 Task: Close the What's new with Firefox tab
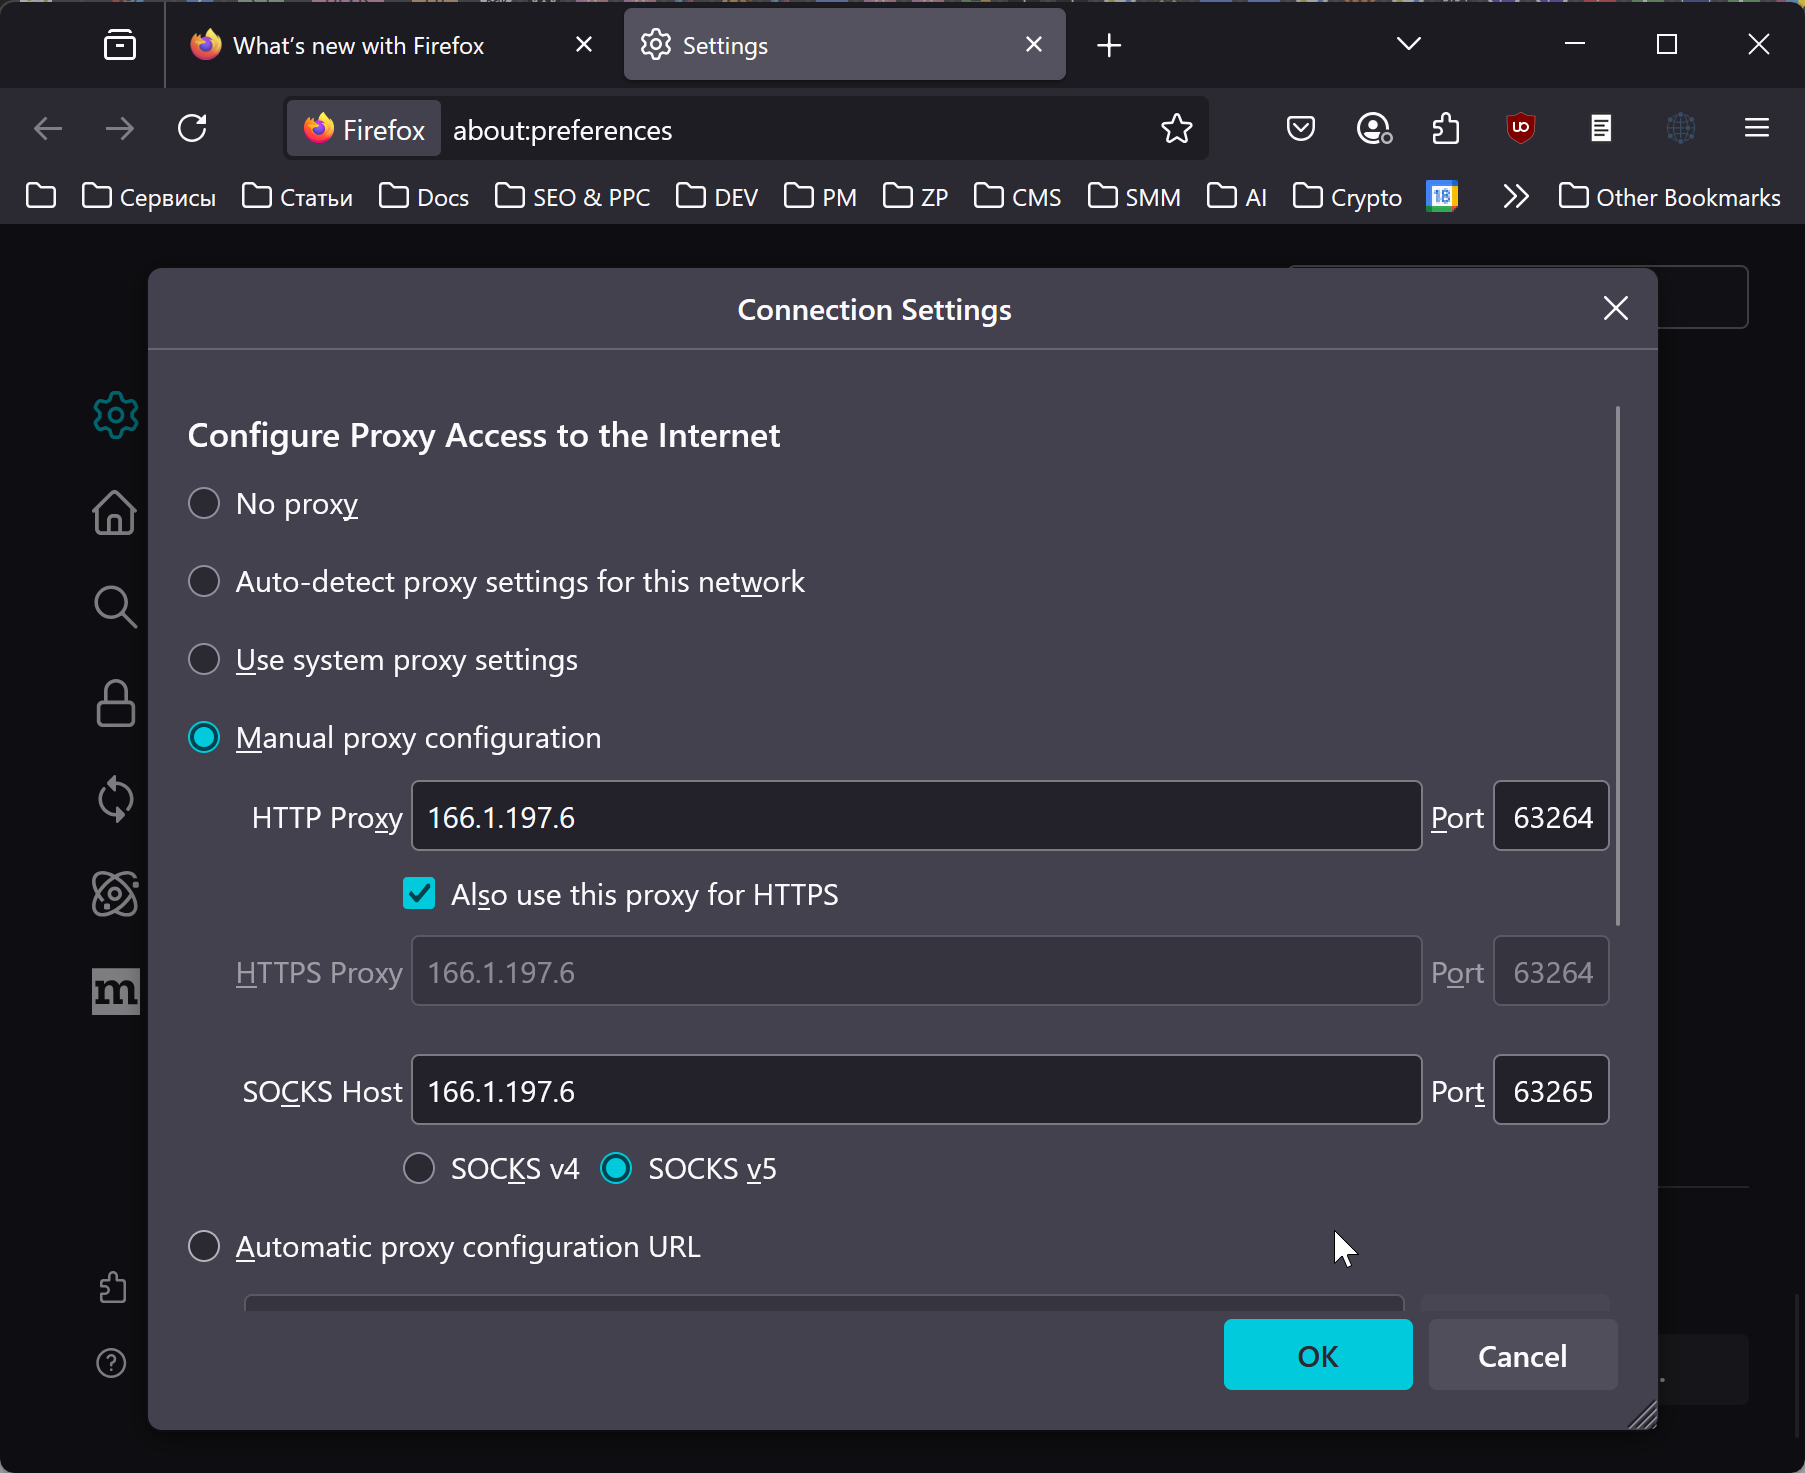[x=584, y=45]
